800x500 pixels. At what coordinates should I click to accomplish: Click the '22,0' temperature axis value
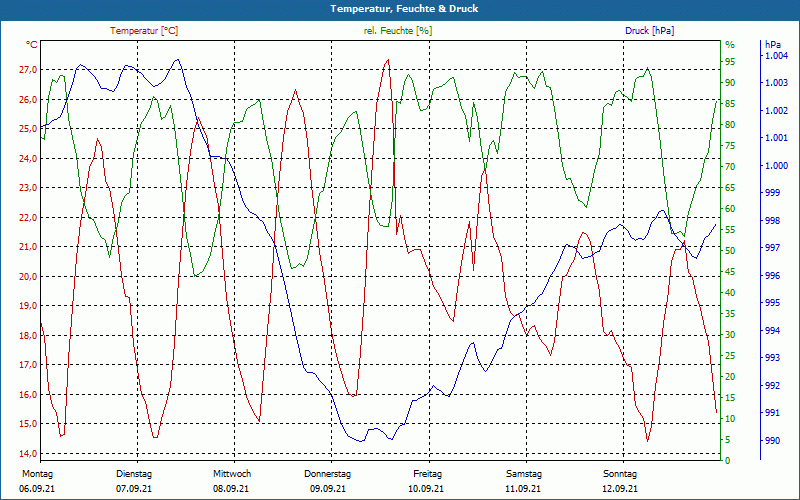tap(28, 218)
